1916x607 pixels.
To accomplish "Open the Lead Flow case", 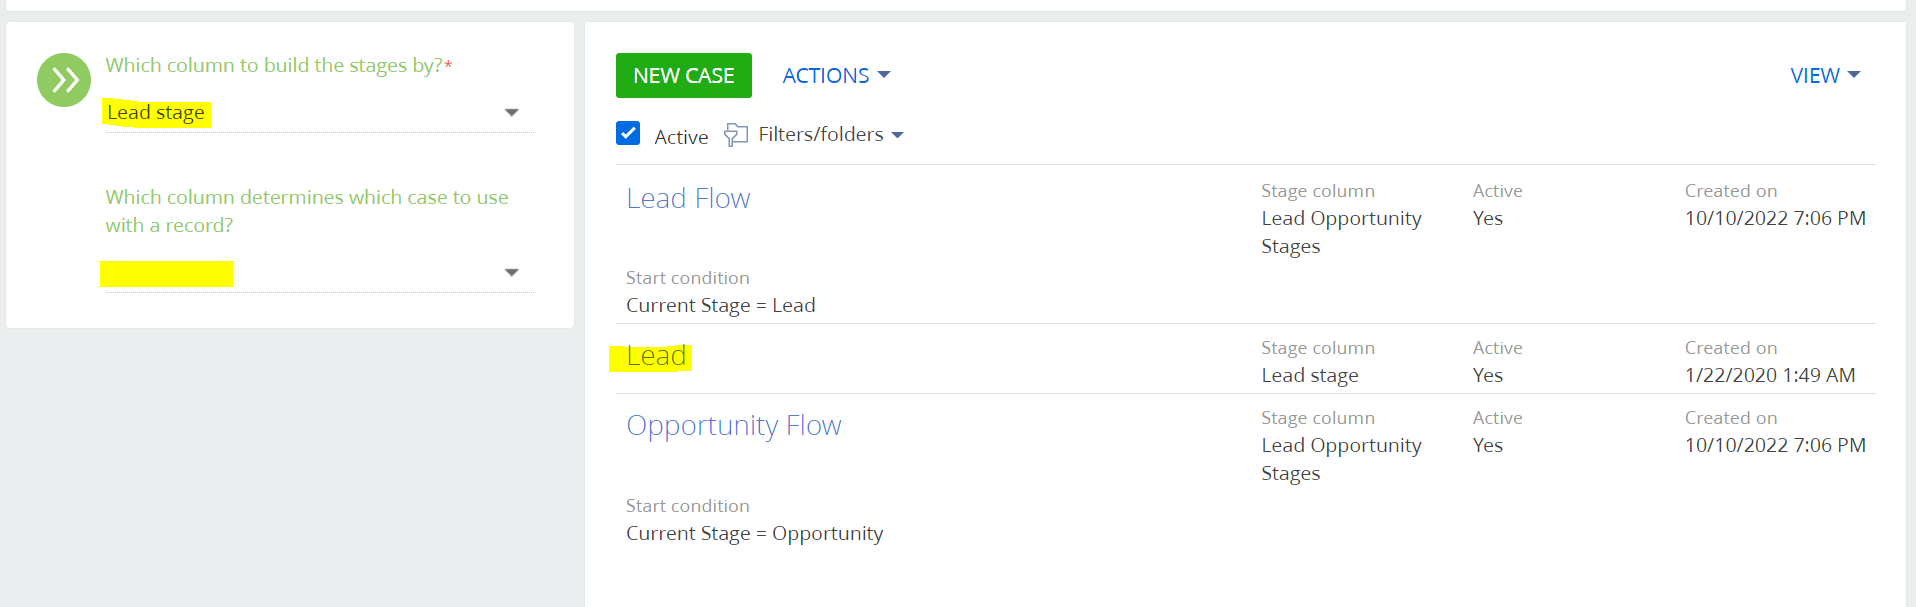I will click(x=688, y=198).
